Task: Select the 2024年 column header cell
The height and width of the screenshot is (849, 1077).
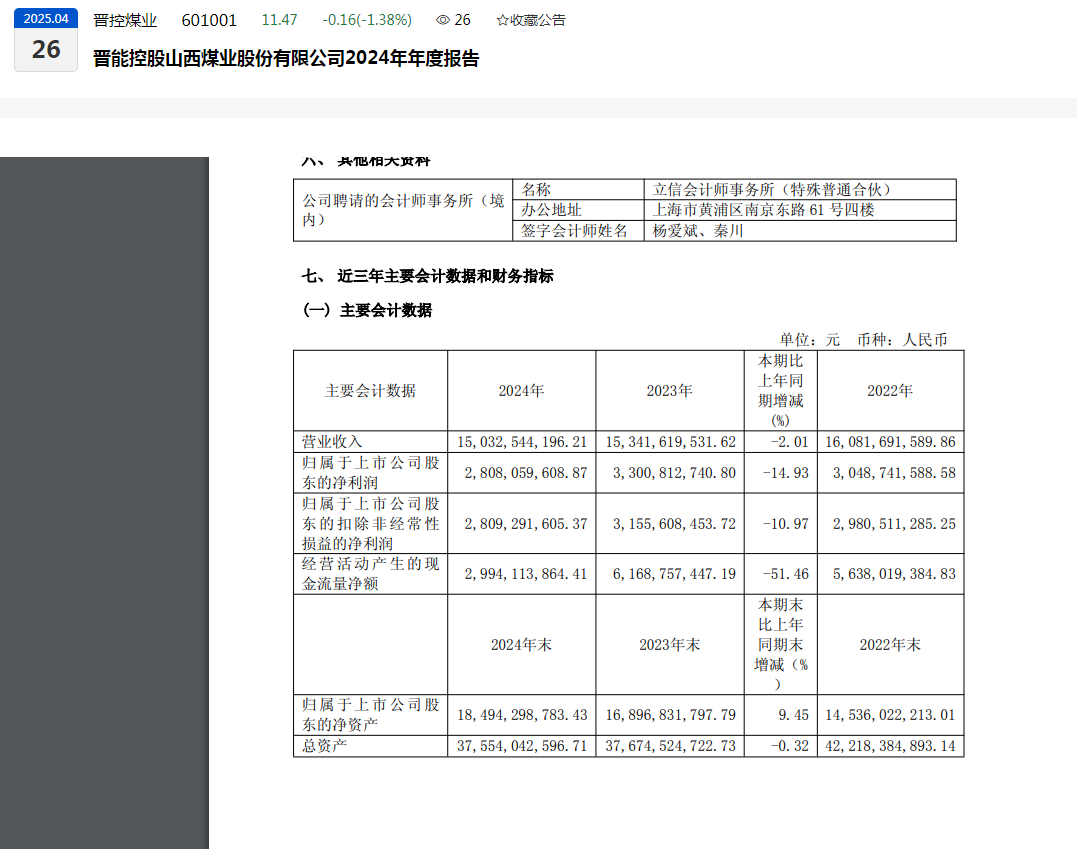Action: (x=521, y=391)
